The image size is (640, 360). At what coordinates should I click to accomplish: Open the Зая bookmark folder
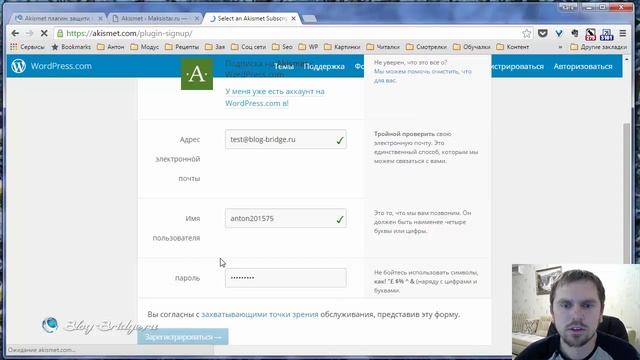pyautogui.click(x=215, y=47)
